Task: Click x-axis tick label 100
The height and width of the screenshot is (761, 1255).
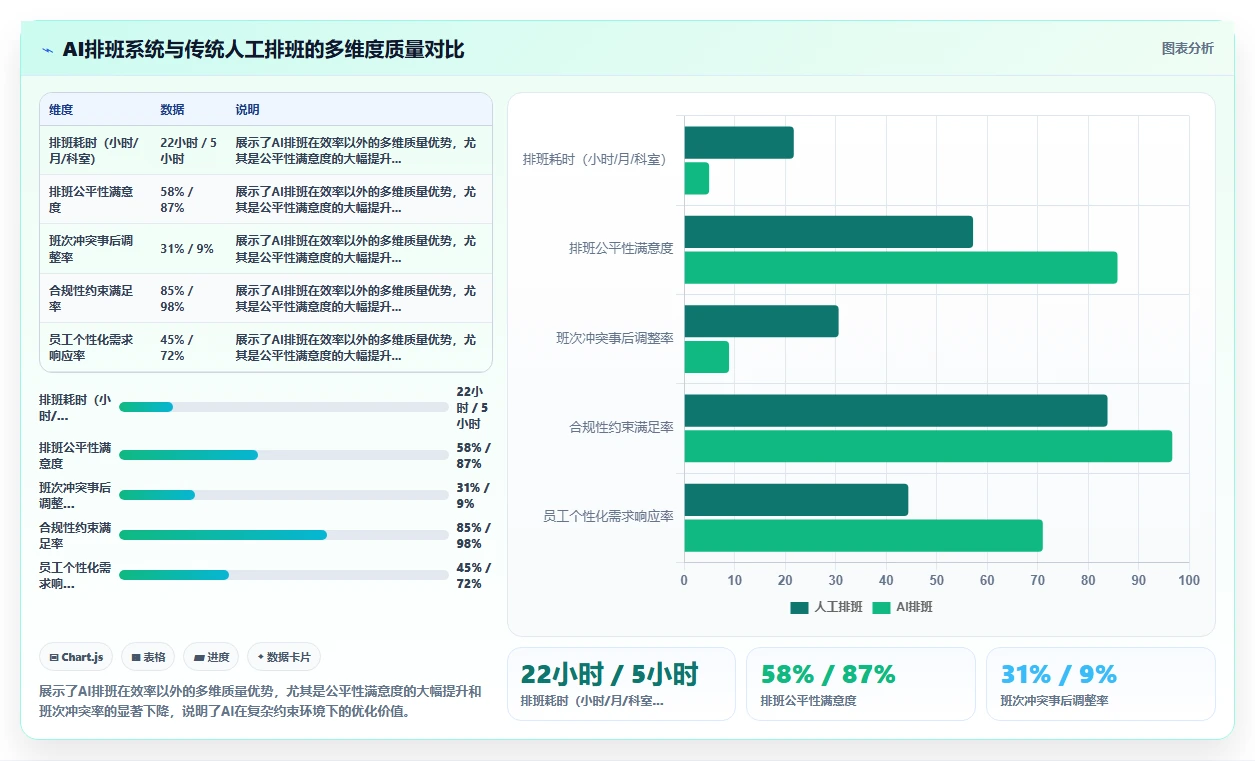Action: [x=1189, y=580]
